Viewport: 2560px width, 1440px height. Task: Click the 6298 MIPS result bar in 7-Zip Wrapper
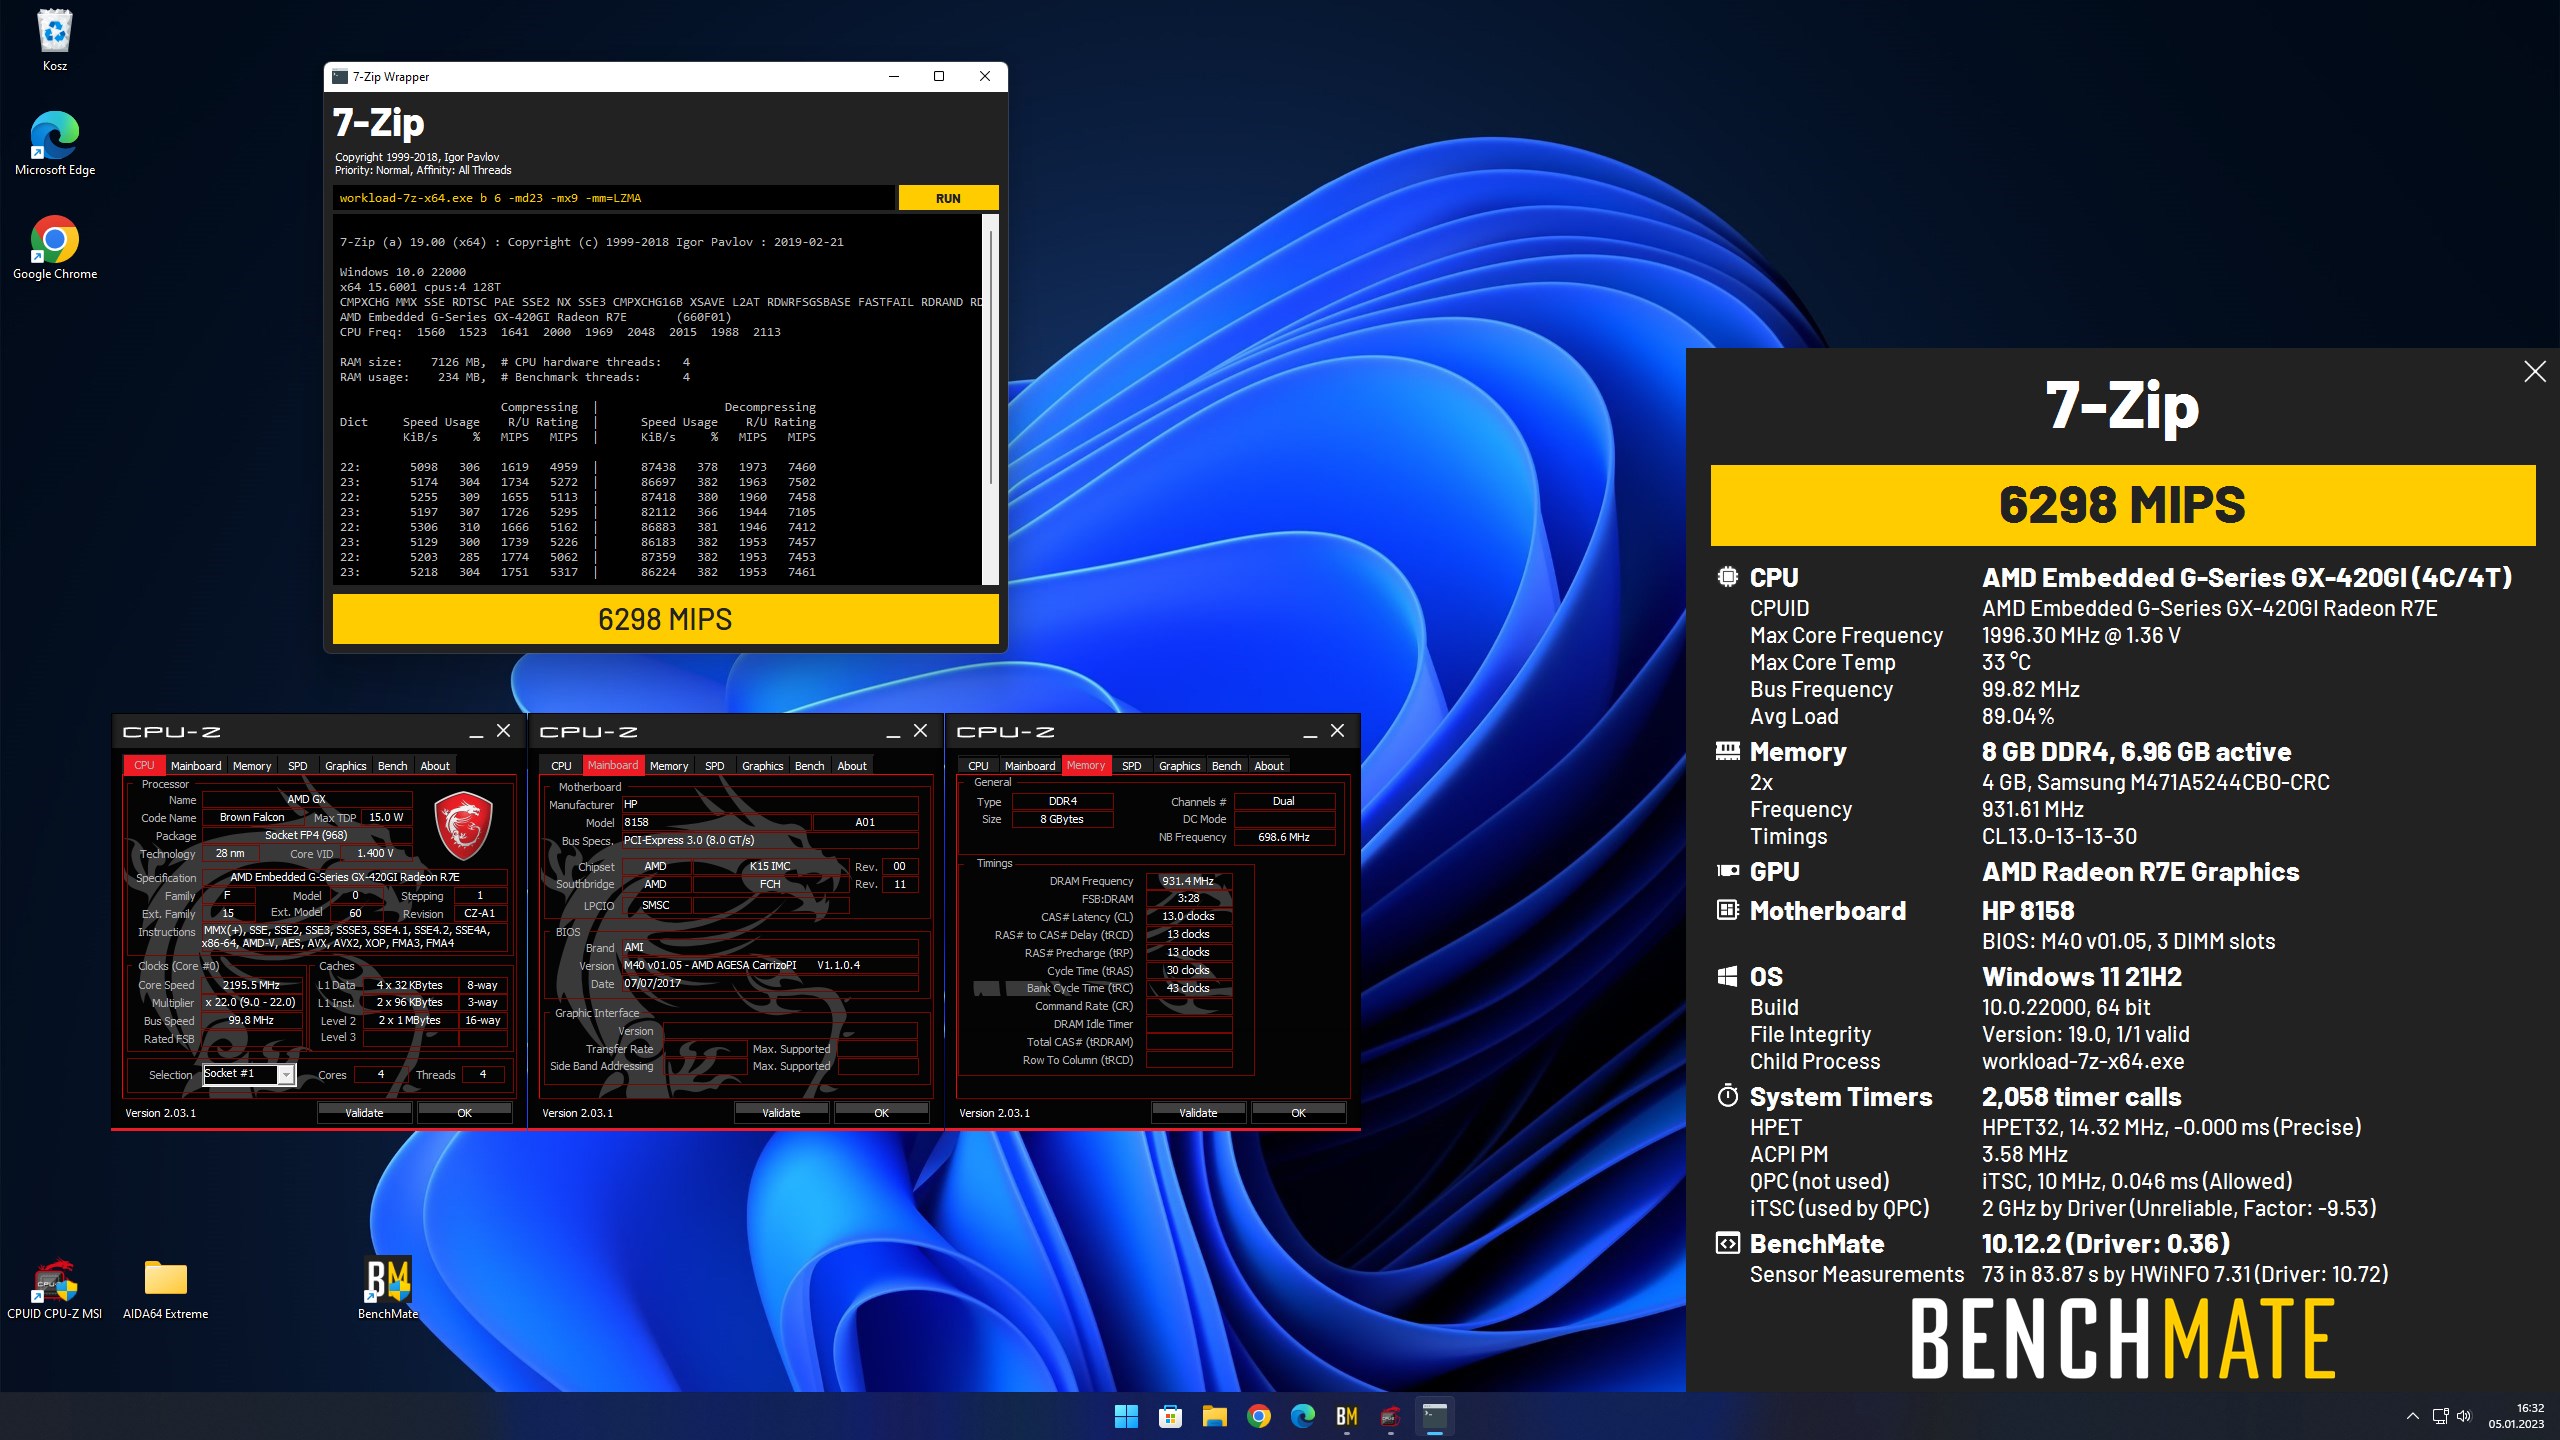coord(665,619)
